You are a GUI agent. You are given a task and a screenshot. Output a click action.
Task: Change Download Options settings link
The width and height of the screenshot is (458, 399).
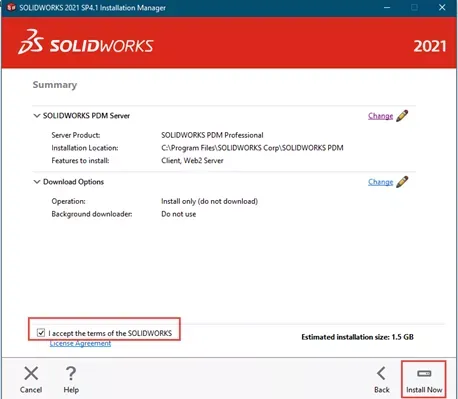[380, 182]
